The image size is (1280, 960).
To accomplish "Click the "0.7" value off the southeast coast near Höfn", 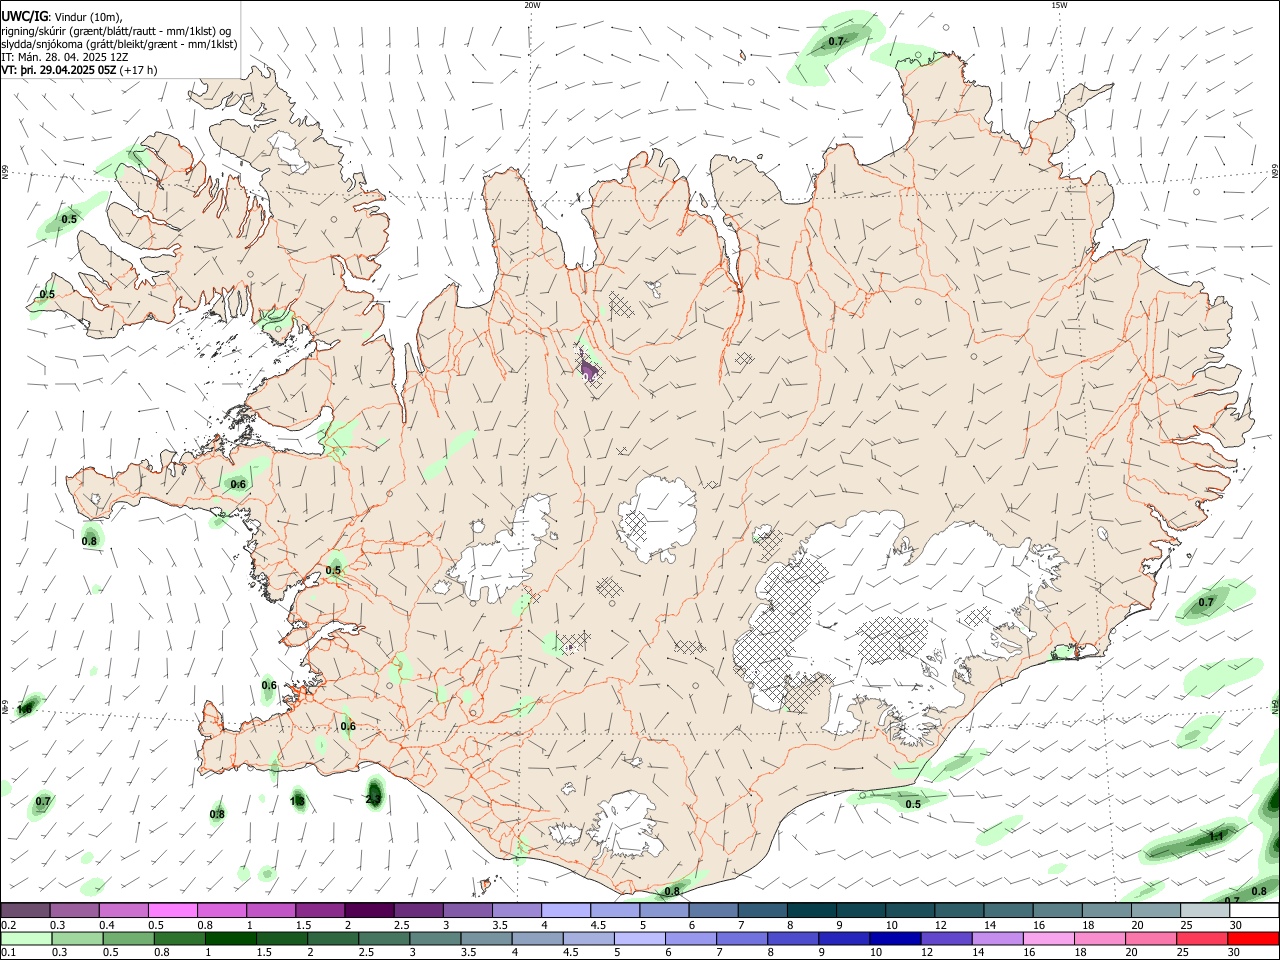I will 1206,602.
